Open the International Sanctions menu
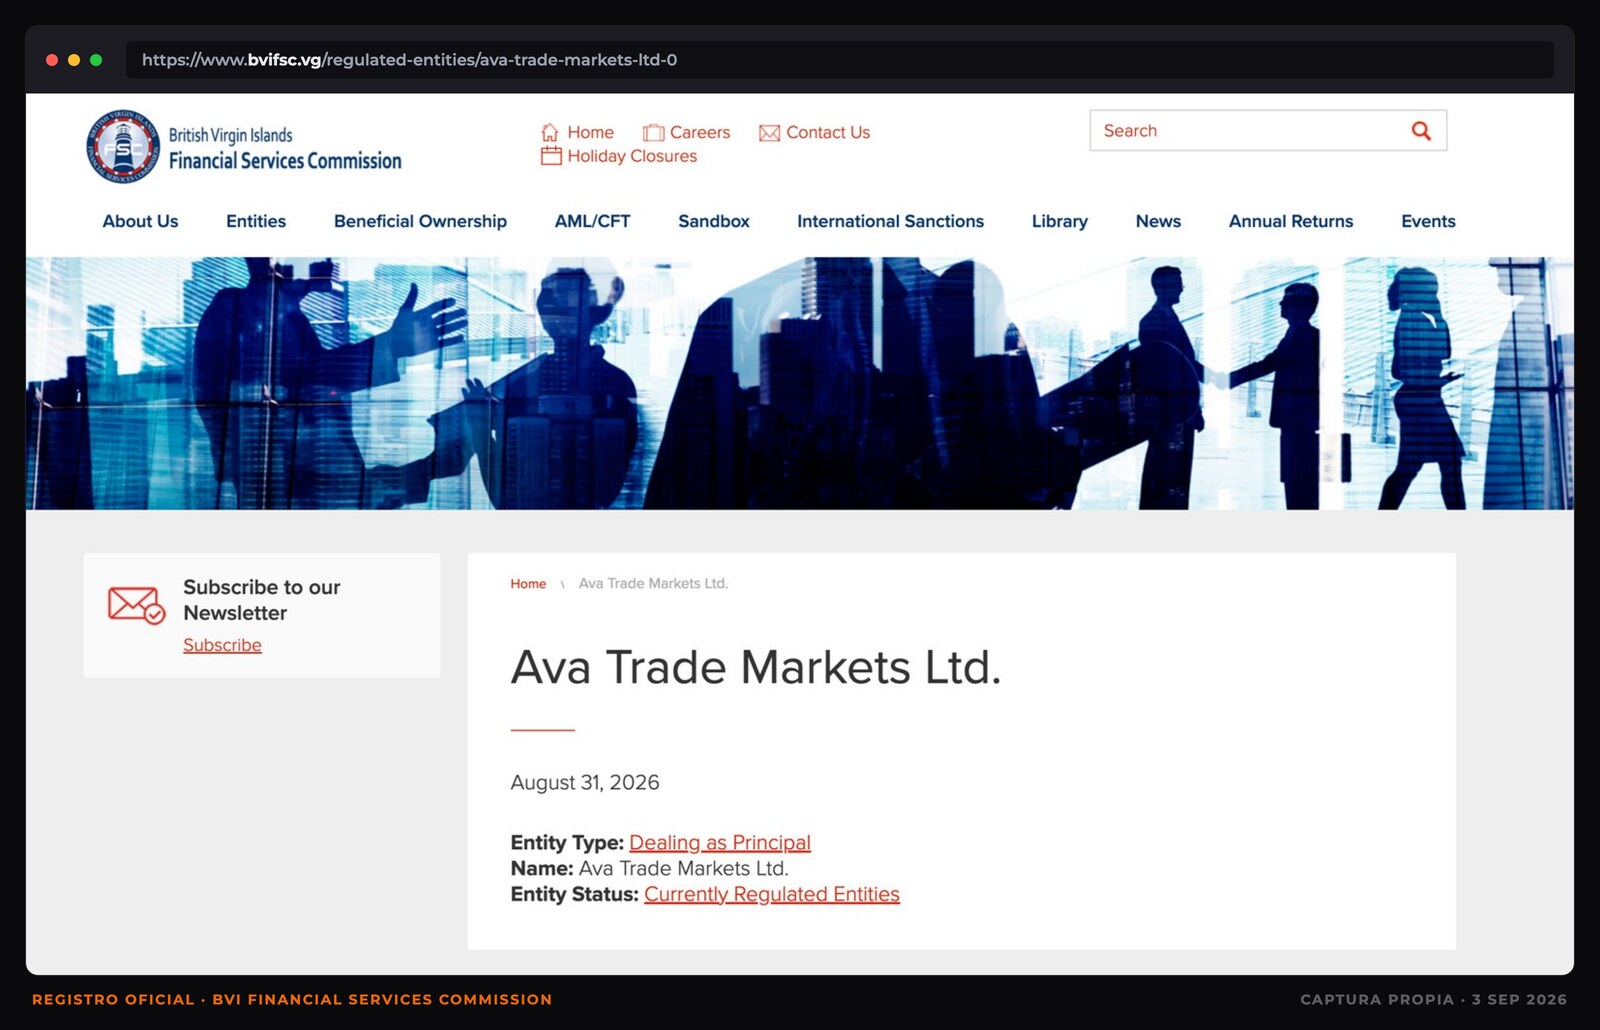 (x=890, y=221)
